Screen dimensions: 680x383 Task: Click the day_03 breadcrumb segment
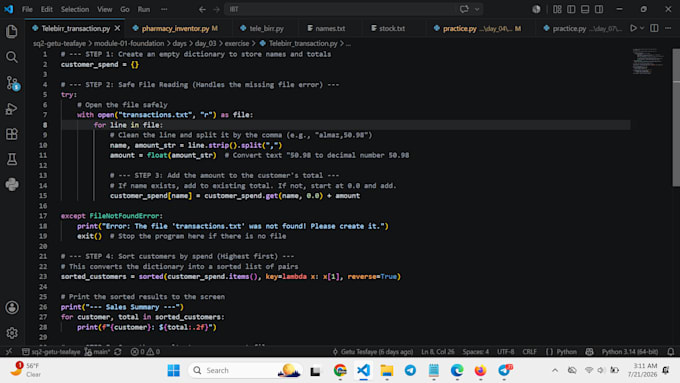tap(206, 43)
